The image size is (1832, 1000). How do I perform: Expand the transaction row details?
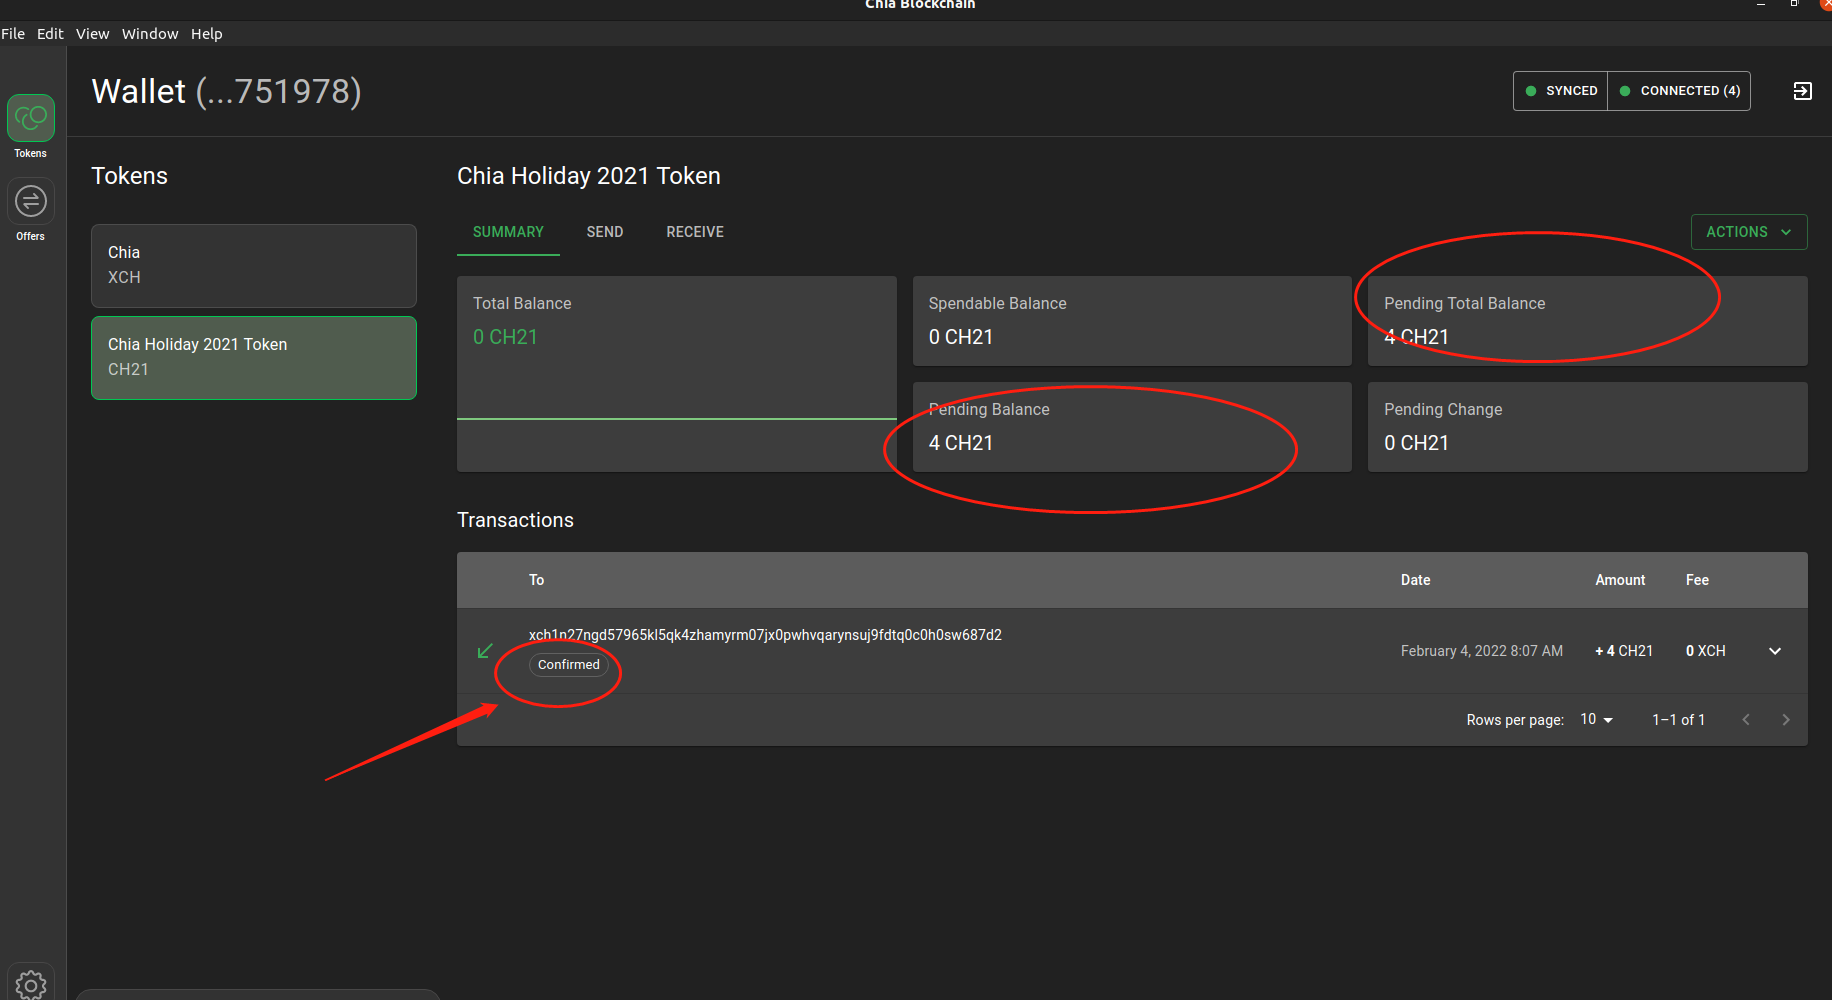click(1775, 651)
